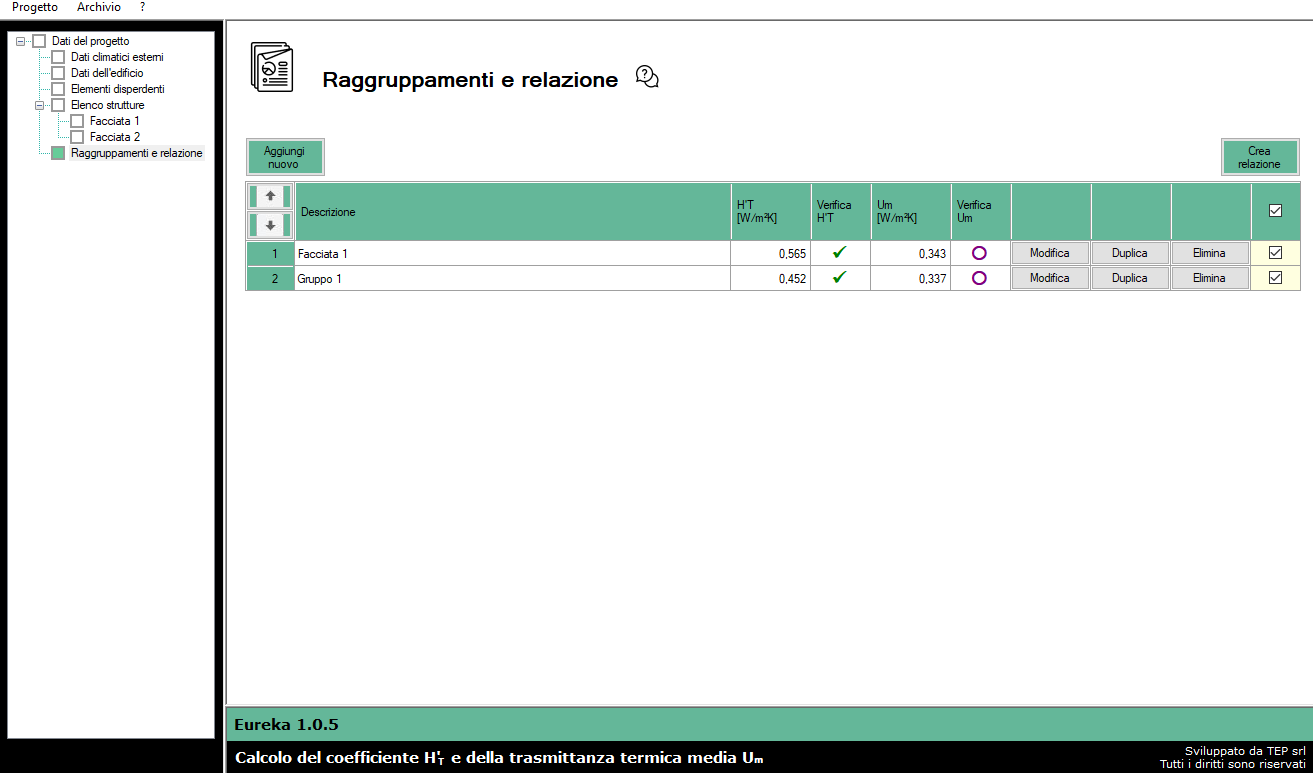Collapse the Dati del progetto tree node
This screenshot has width=1313, height=773.
click(x=21, y=41)
